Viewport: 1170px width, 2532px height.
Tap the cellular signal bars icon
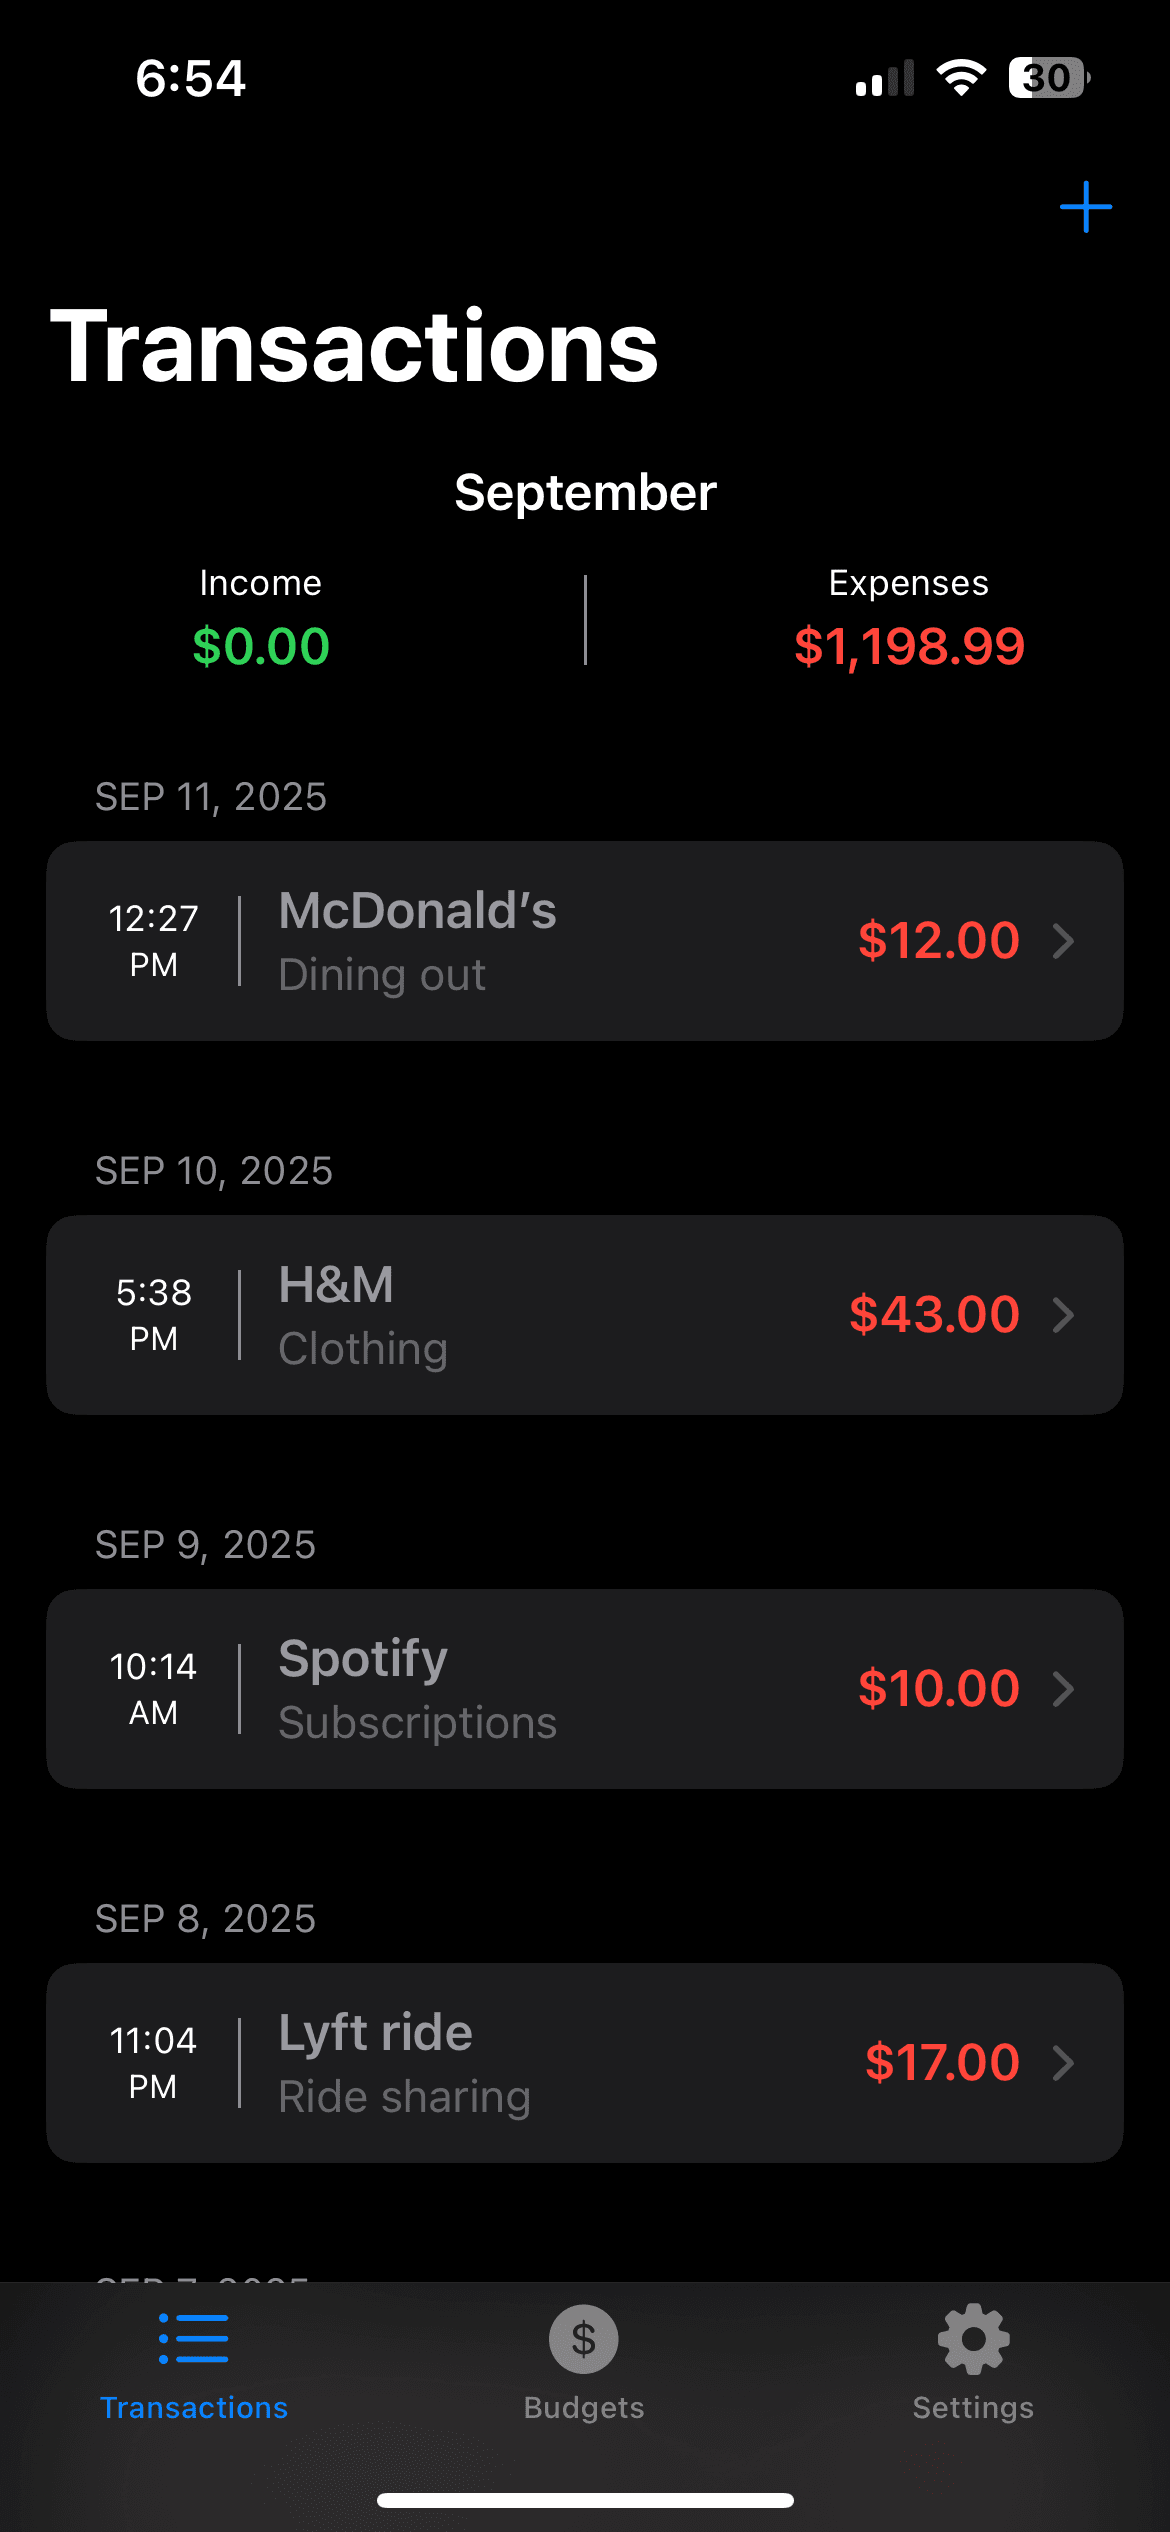click(885, 78)
